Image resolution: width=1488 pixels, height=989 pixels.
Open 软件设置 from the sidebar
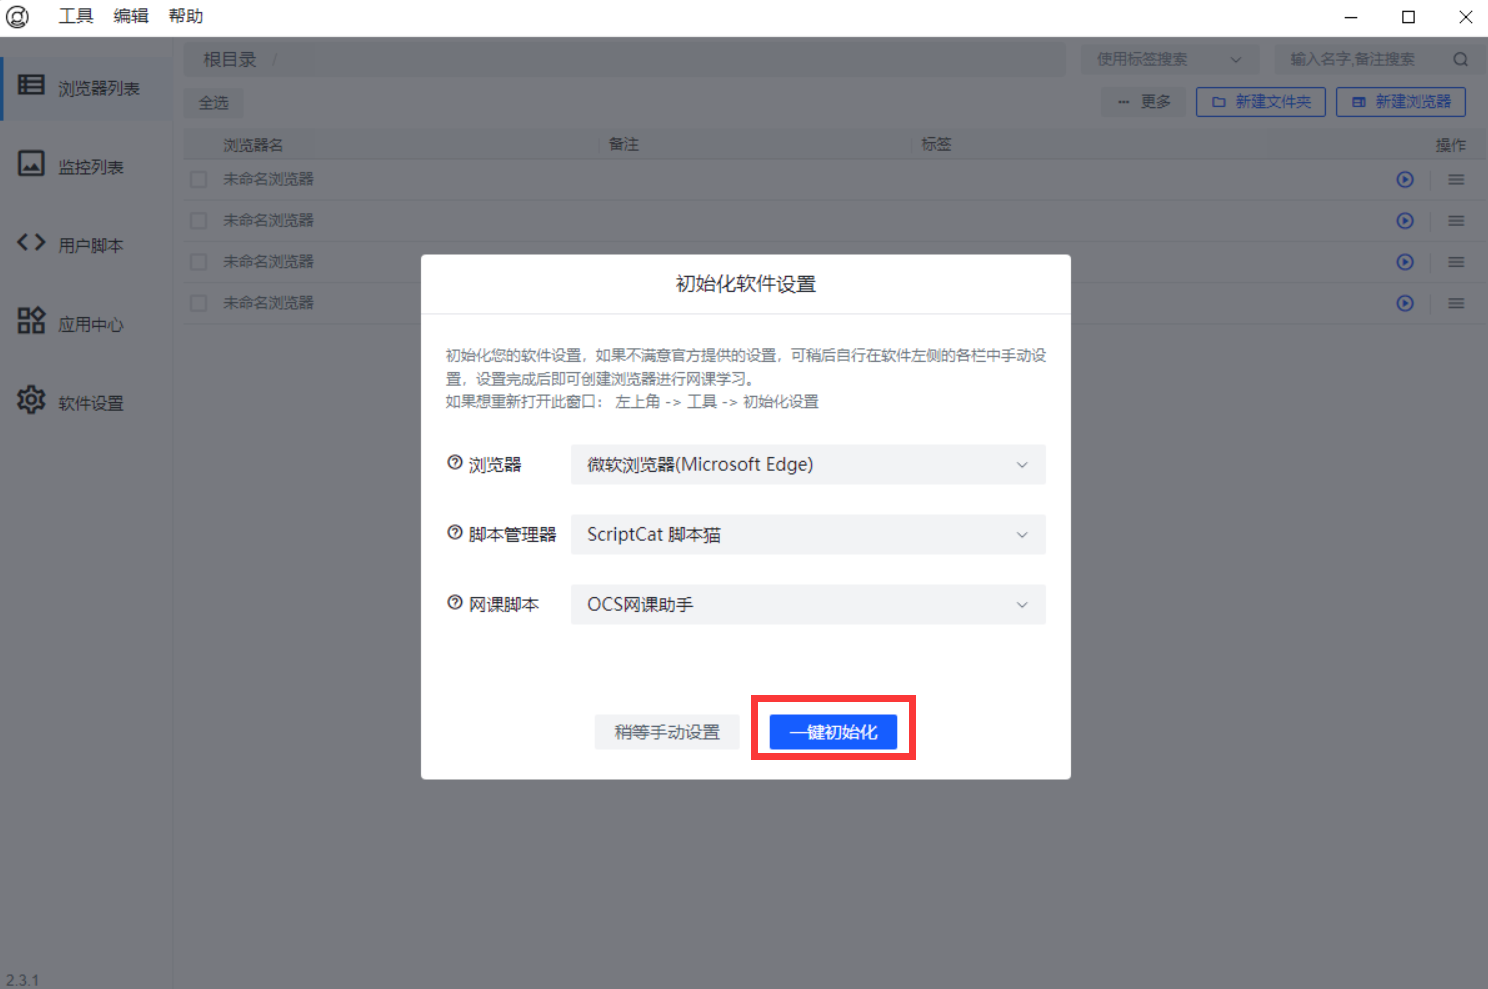pyautogui.click(x=88, y=402)
